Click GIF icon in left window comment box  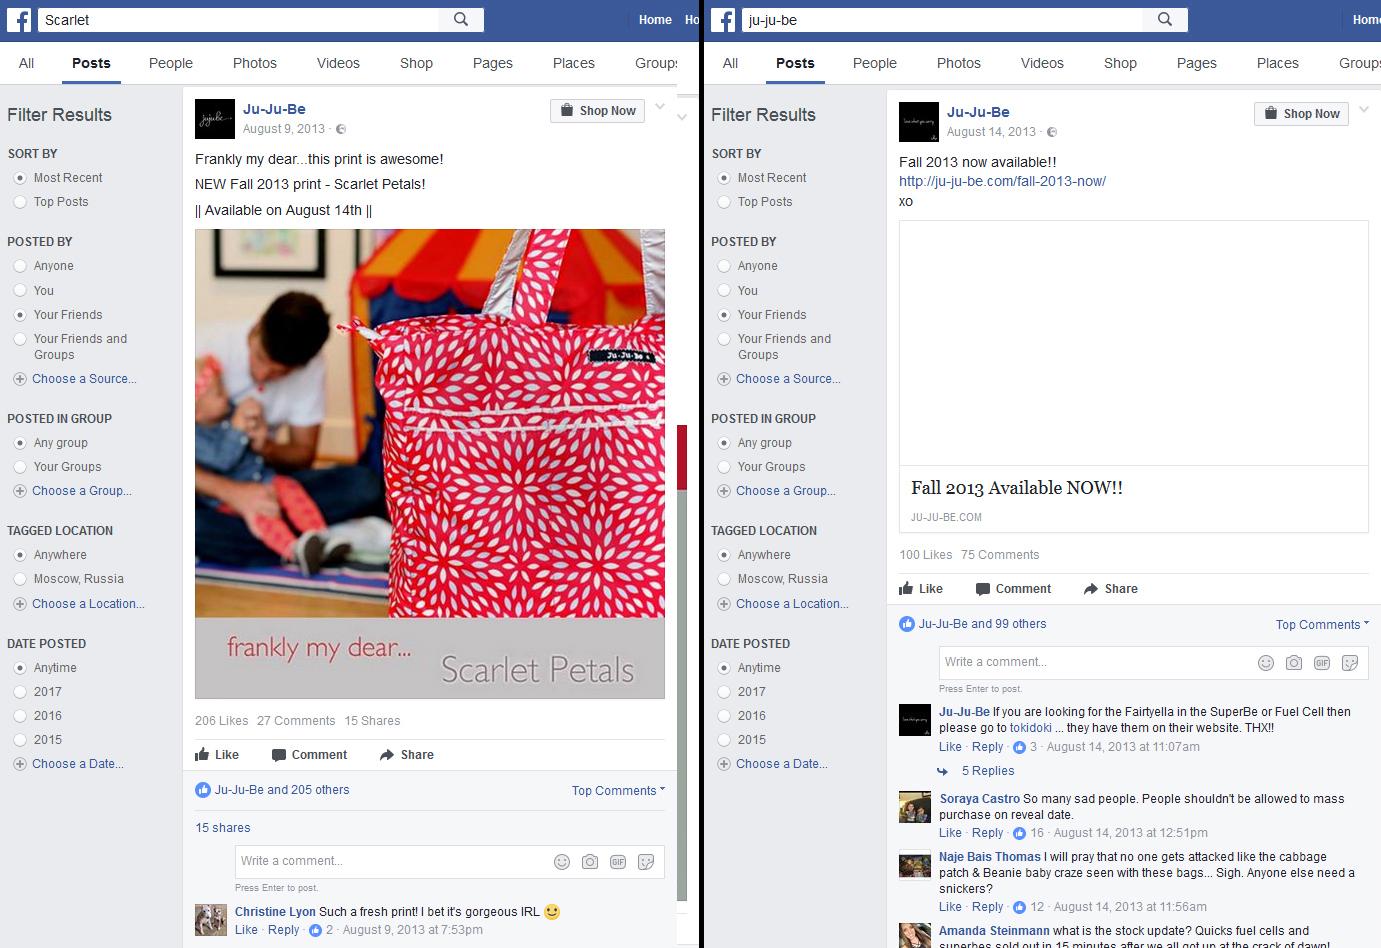[x=618, y=862]
